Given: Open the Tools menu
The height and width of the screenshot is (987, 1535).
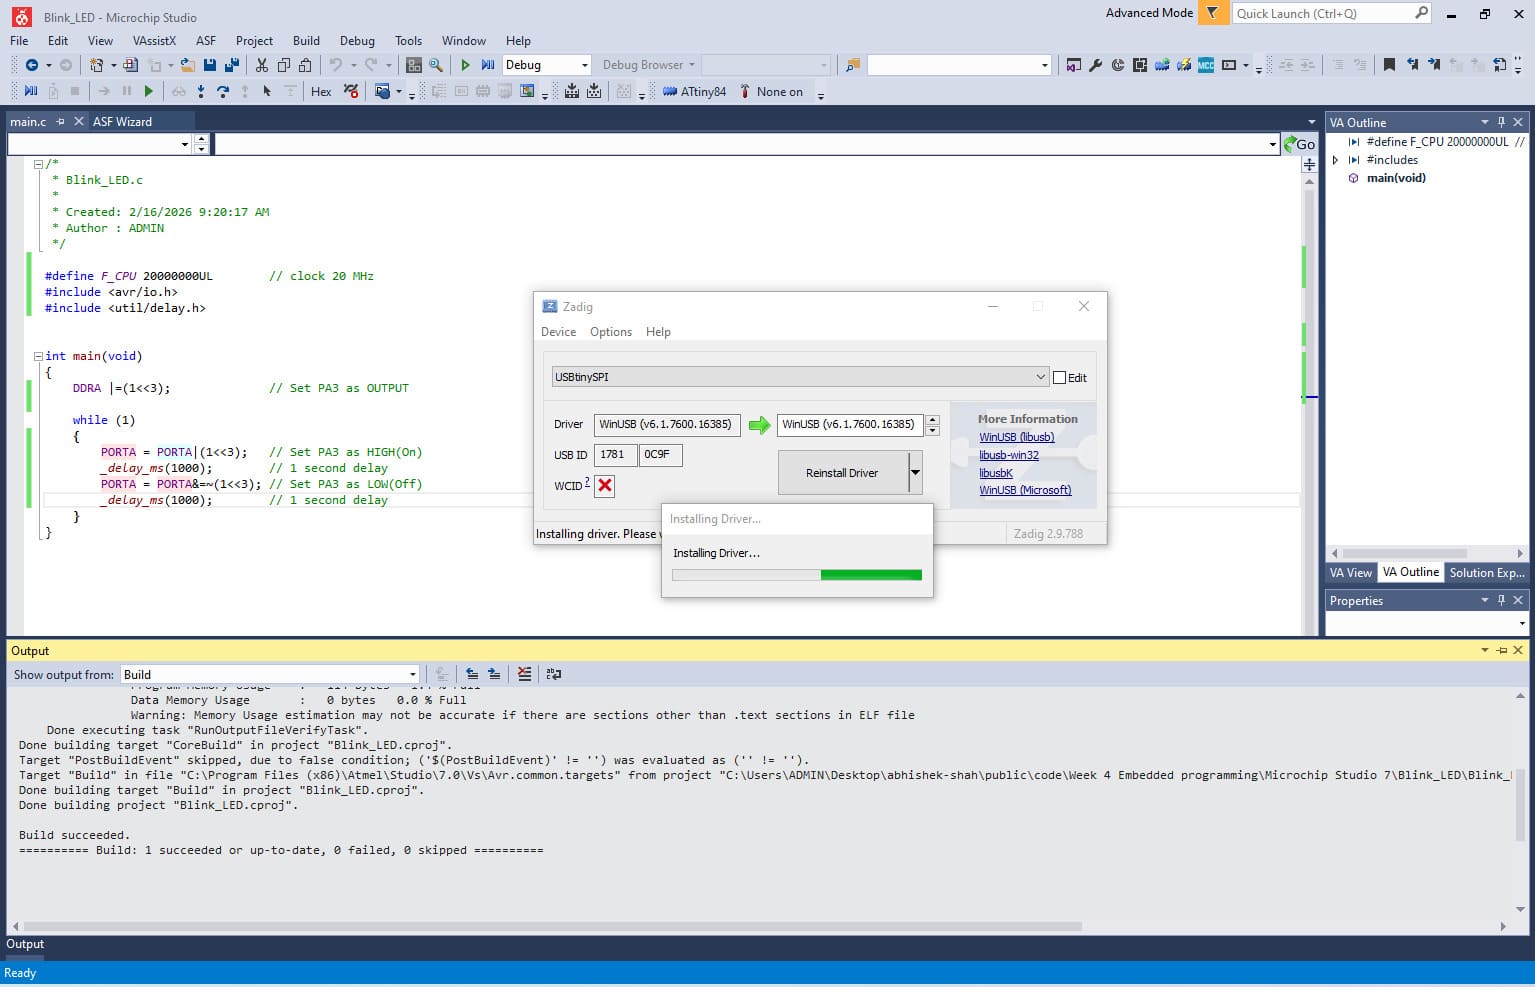Looking at the screenshot, I should point(408,41).
